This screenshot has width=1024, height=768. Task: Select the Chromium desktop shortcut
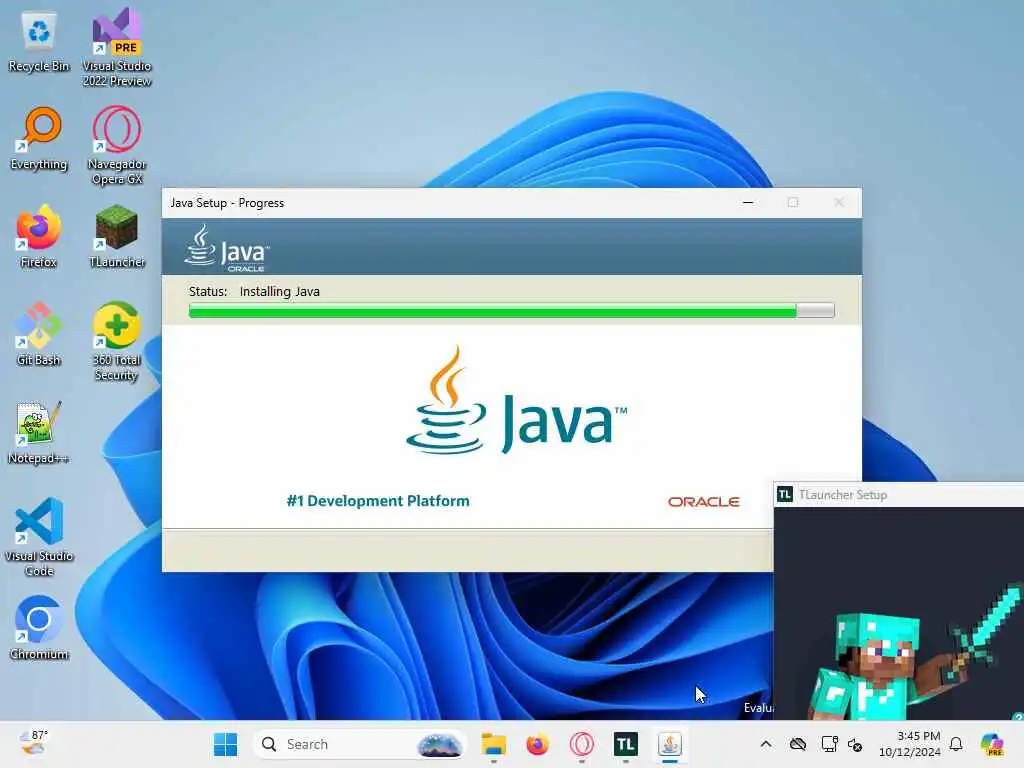click(x=39, y=628)
